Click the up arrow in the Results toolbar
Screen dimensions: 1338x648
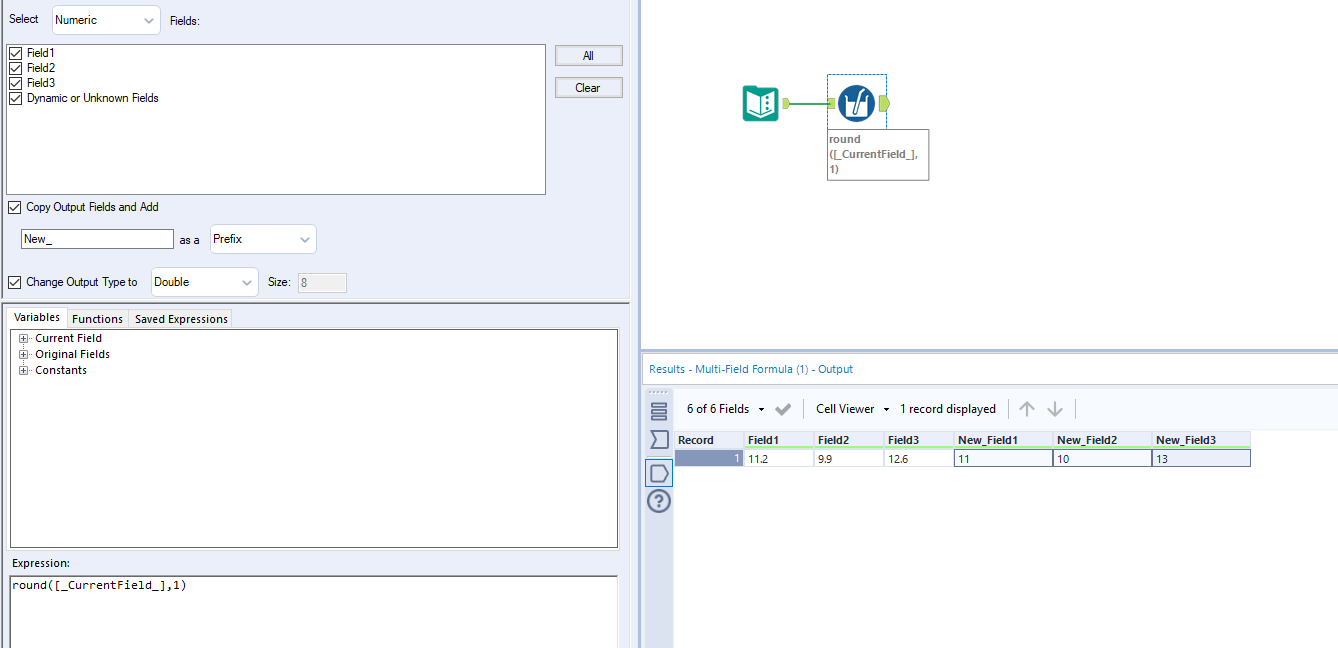[1026, 408]
